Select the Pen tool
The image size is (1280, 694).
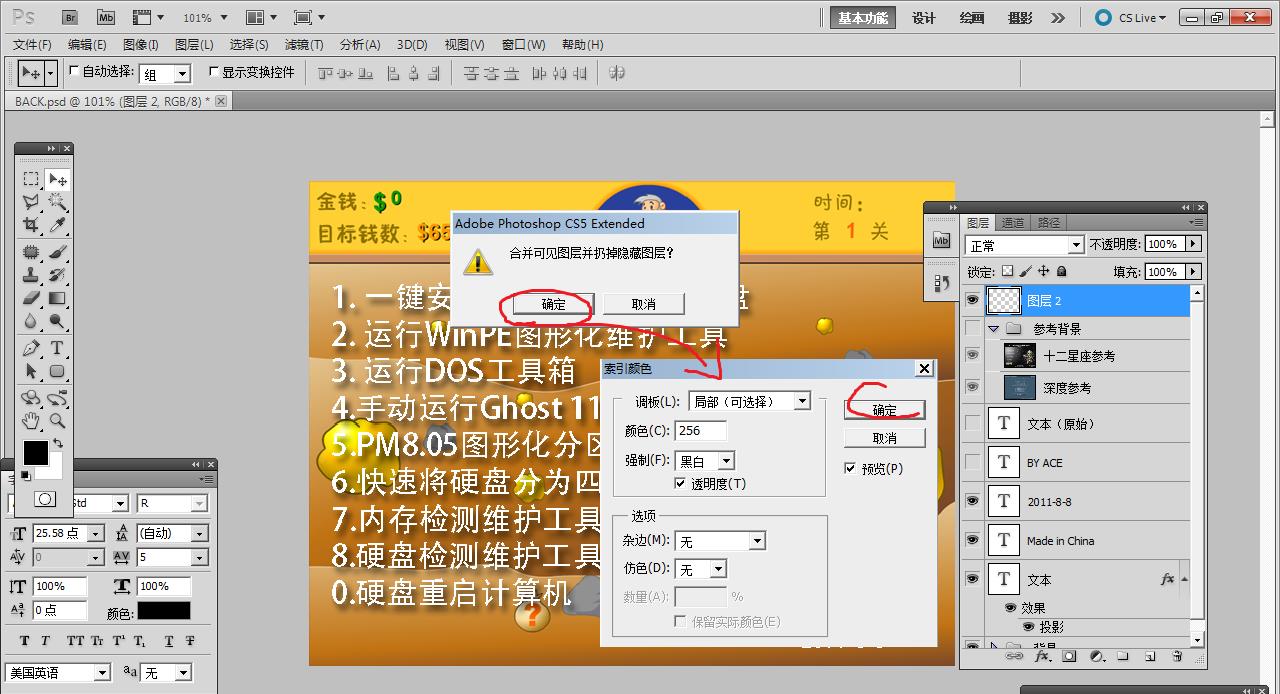pyautogui.click(x=31, y=347)
